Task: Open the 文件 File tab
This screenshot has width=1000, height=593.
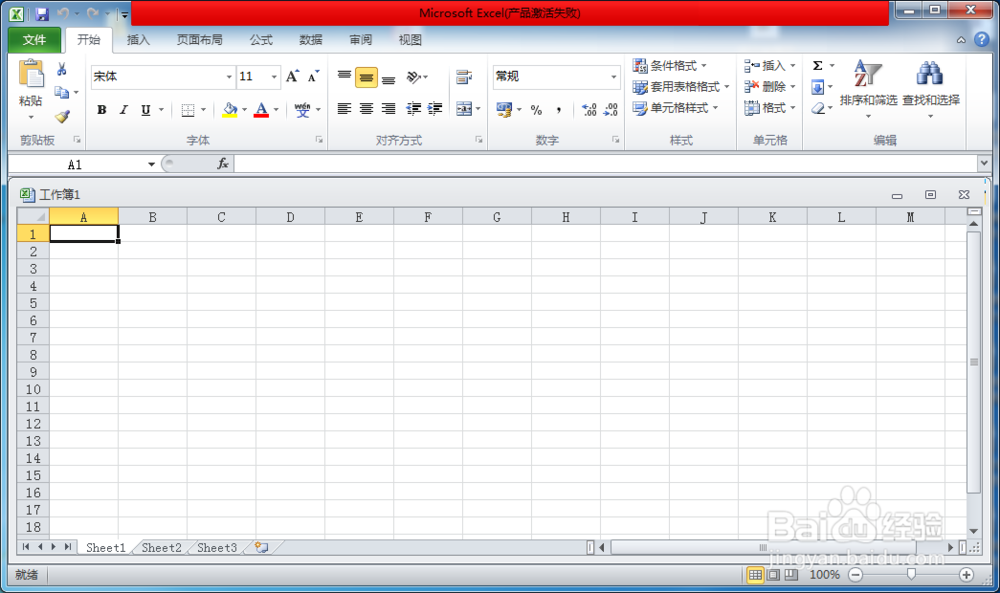Action: tap(34, 40)
